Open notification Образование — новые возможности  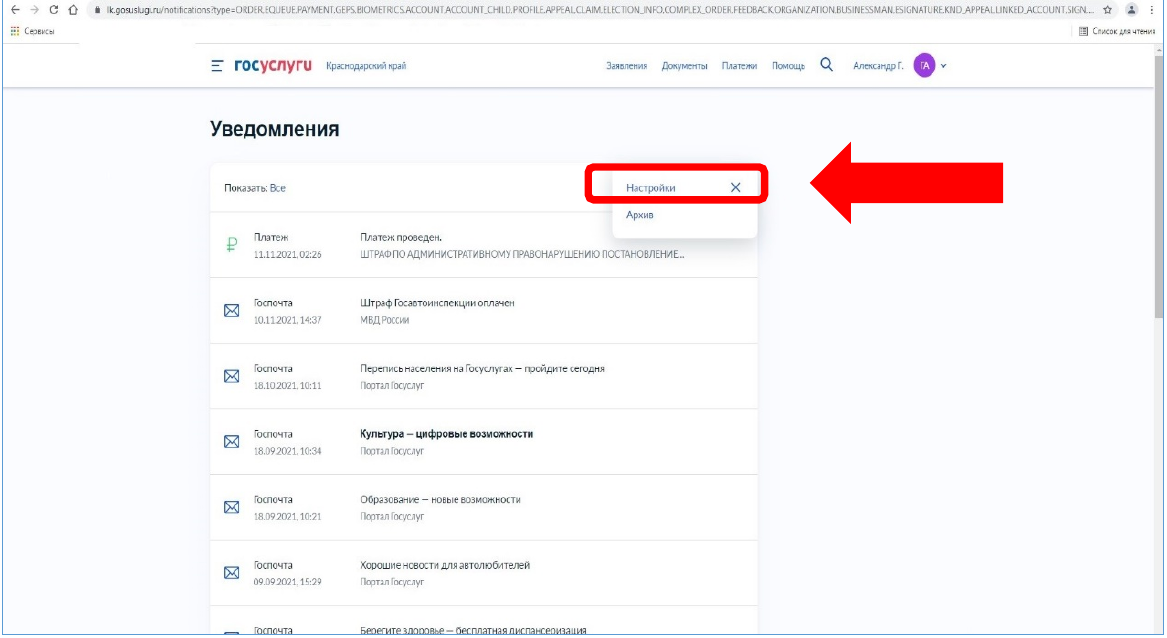point(484,507)
